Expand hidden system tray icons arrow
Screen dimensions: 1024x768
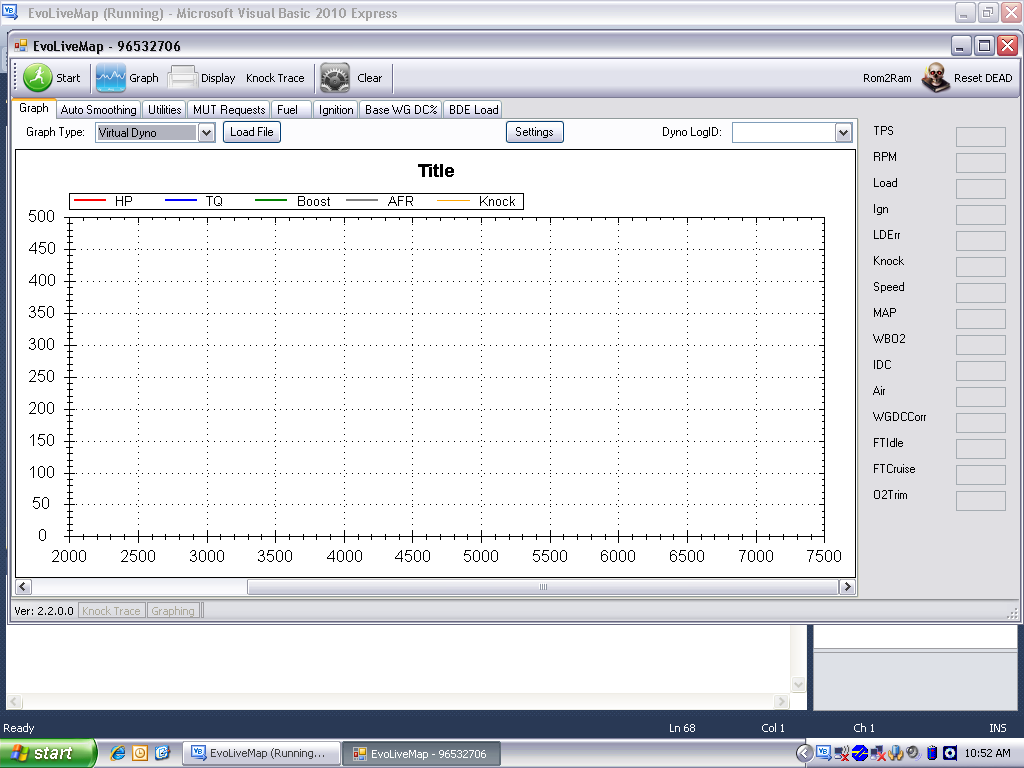[805, 753]
